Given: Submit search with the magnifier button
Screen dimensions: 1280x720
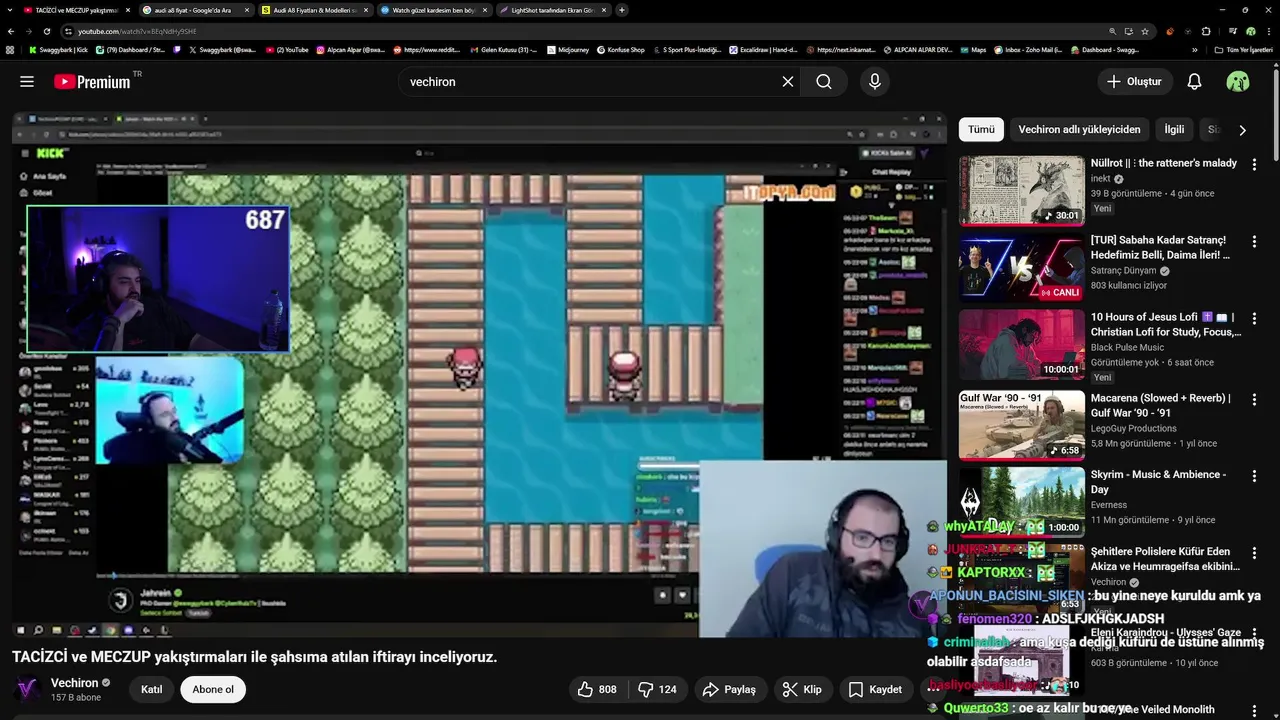Looking at the screenshot, I should [x=824, y=82].
